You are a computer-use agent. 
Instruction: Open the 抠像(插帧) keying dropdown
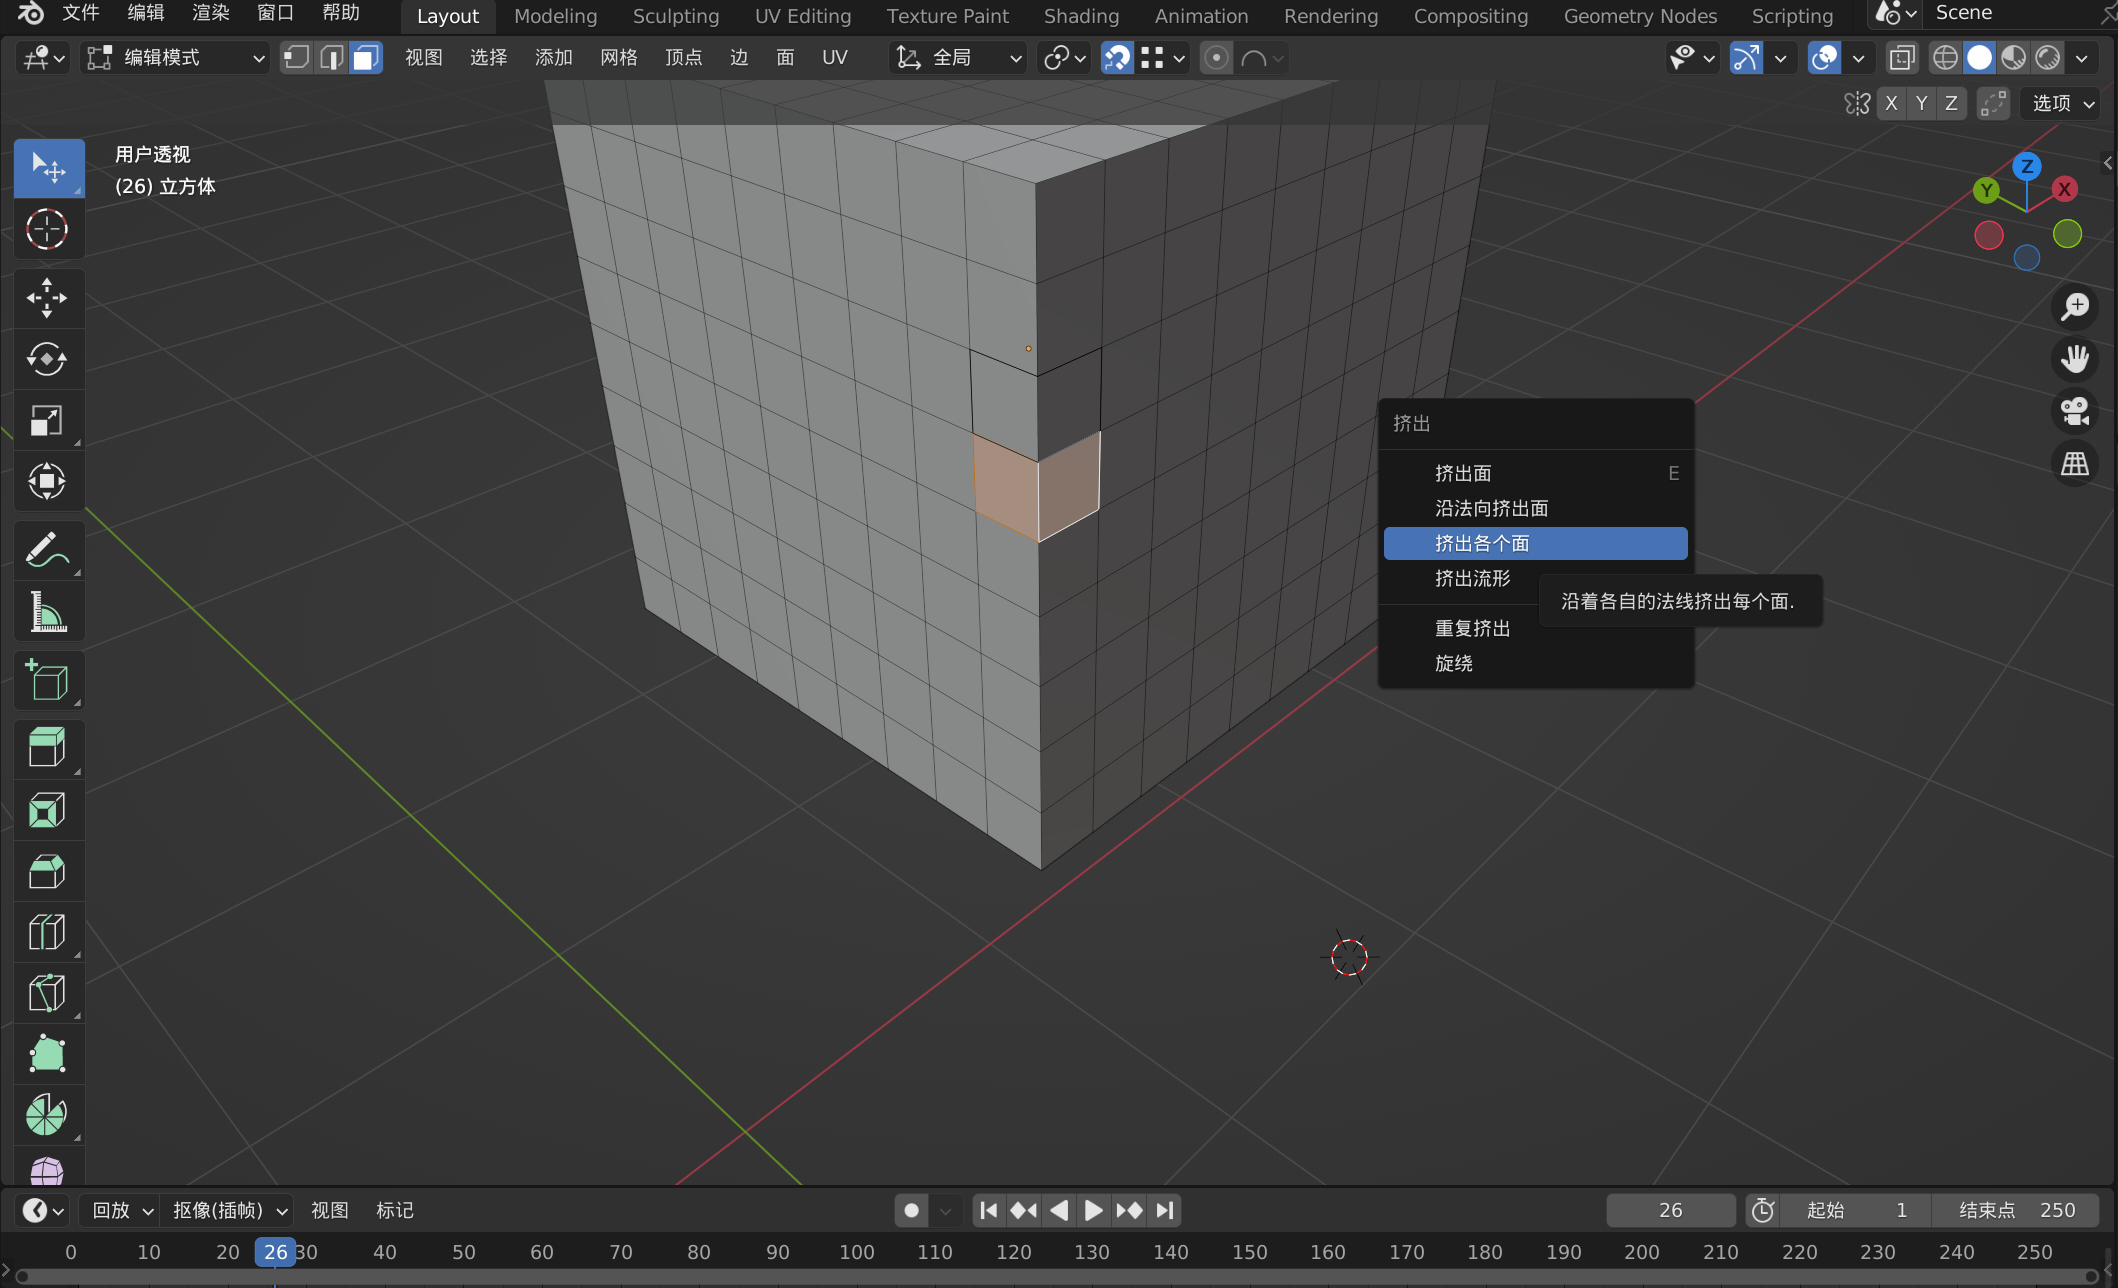pos(228,1210)
